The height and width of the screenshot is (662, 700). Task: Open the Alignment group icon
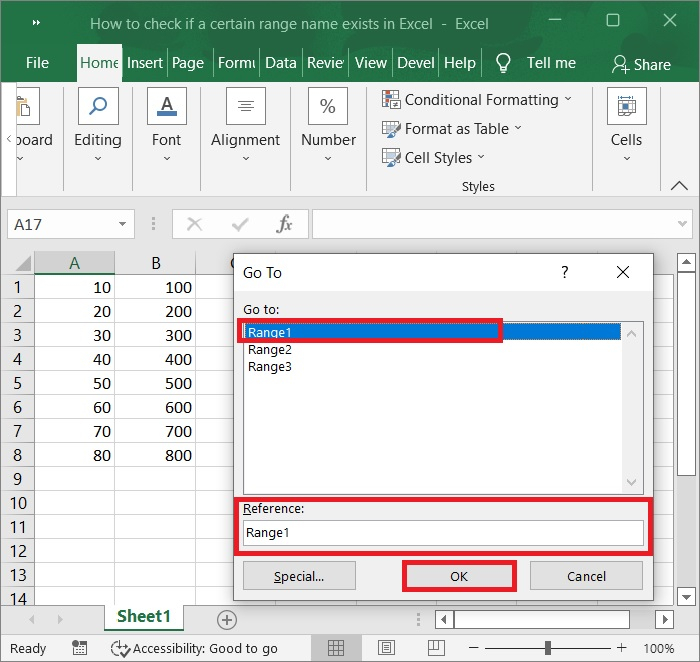[x=245, y=107]
